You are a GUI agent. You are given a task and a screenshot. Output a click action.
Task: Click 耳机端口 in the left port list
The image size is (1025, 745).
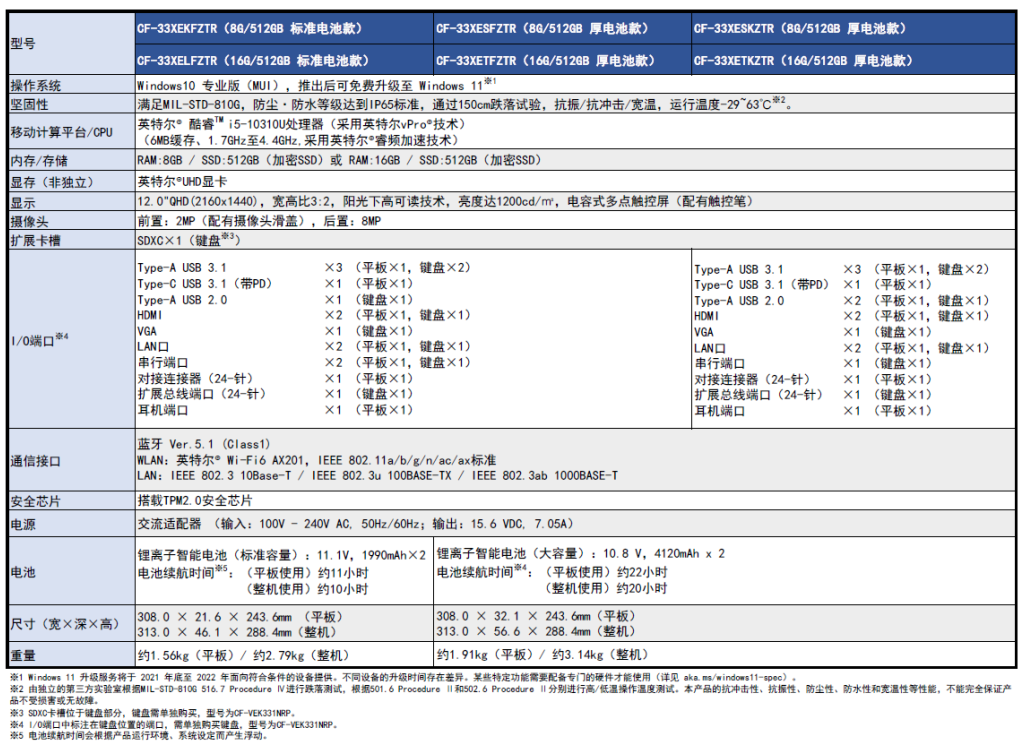pos(163,410)
